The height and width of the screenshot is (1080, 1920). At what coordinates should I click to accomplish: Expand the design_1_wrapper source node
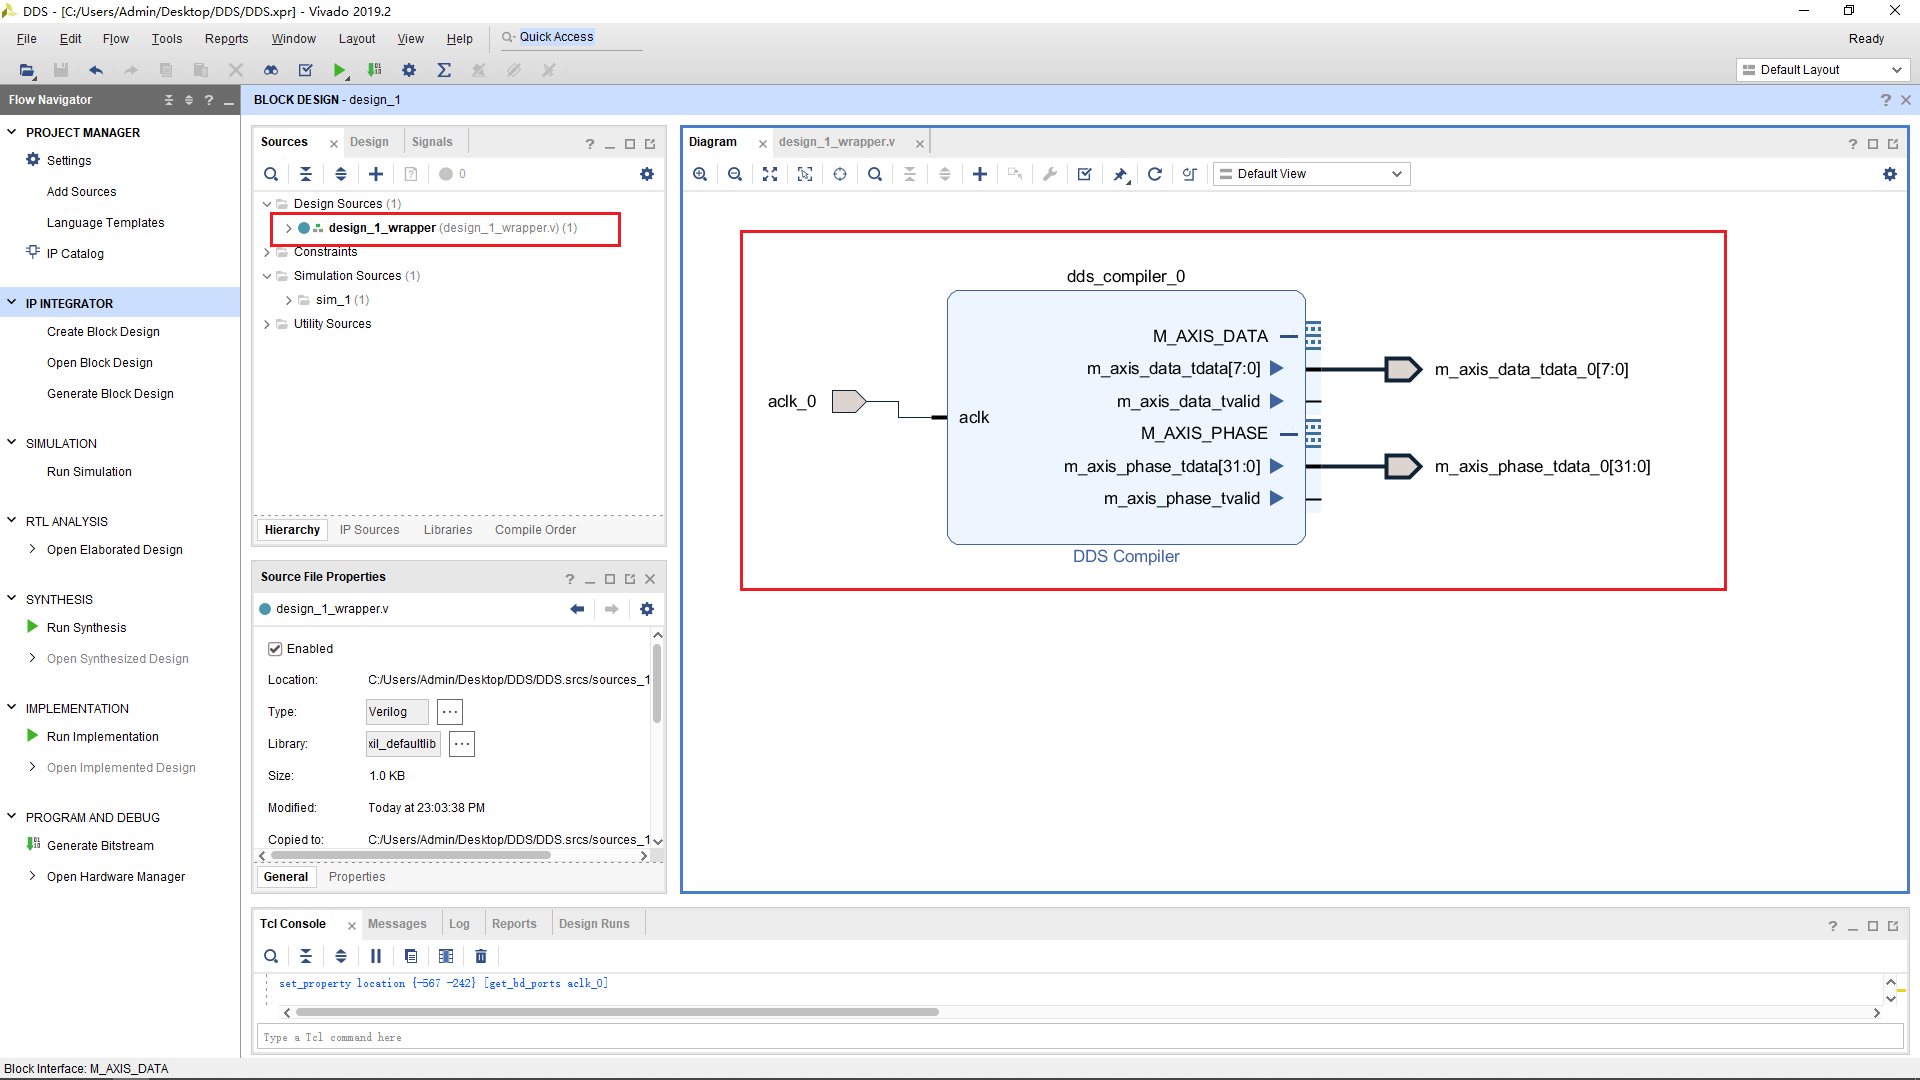tap(289, 228)
